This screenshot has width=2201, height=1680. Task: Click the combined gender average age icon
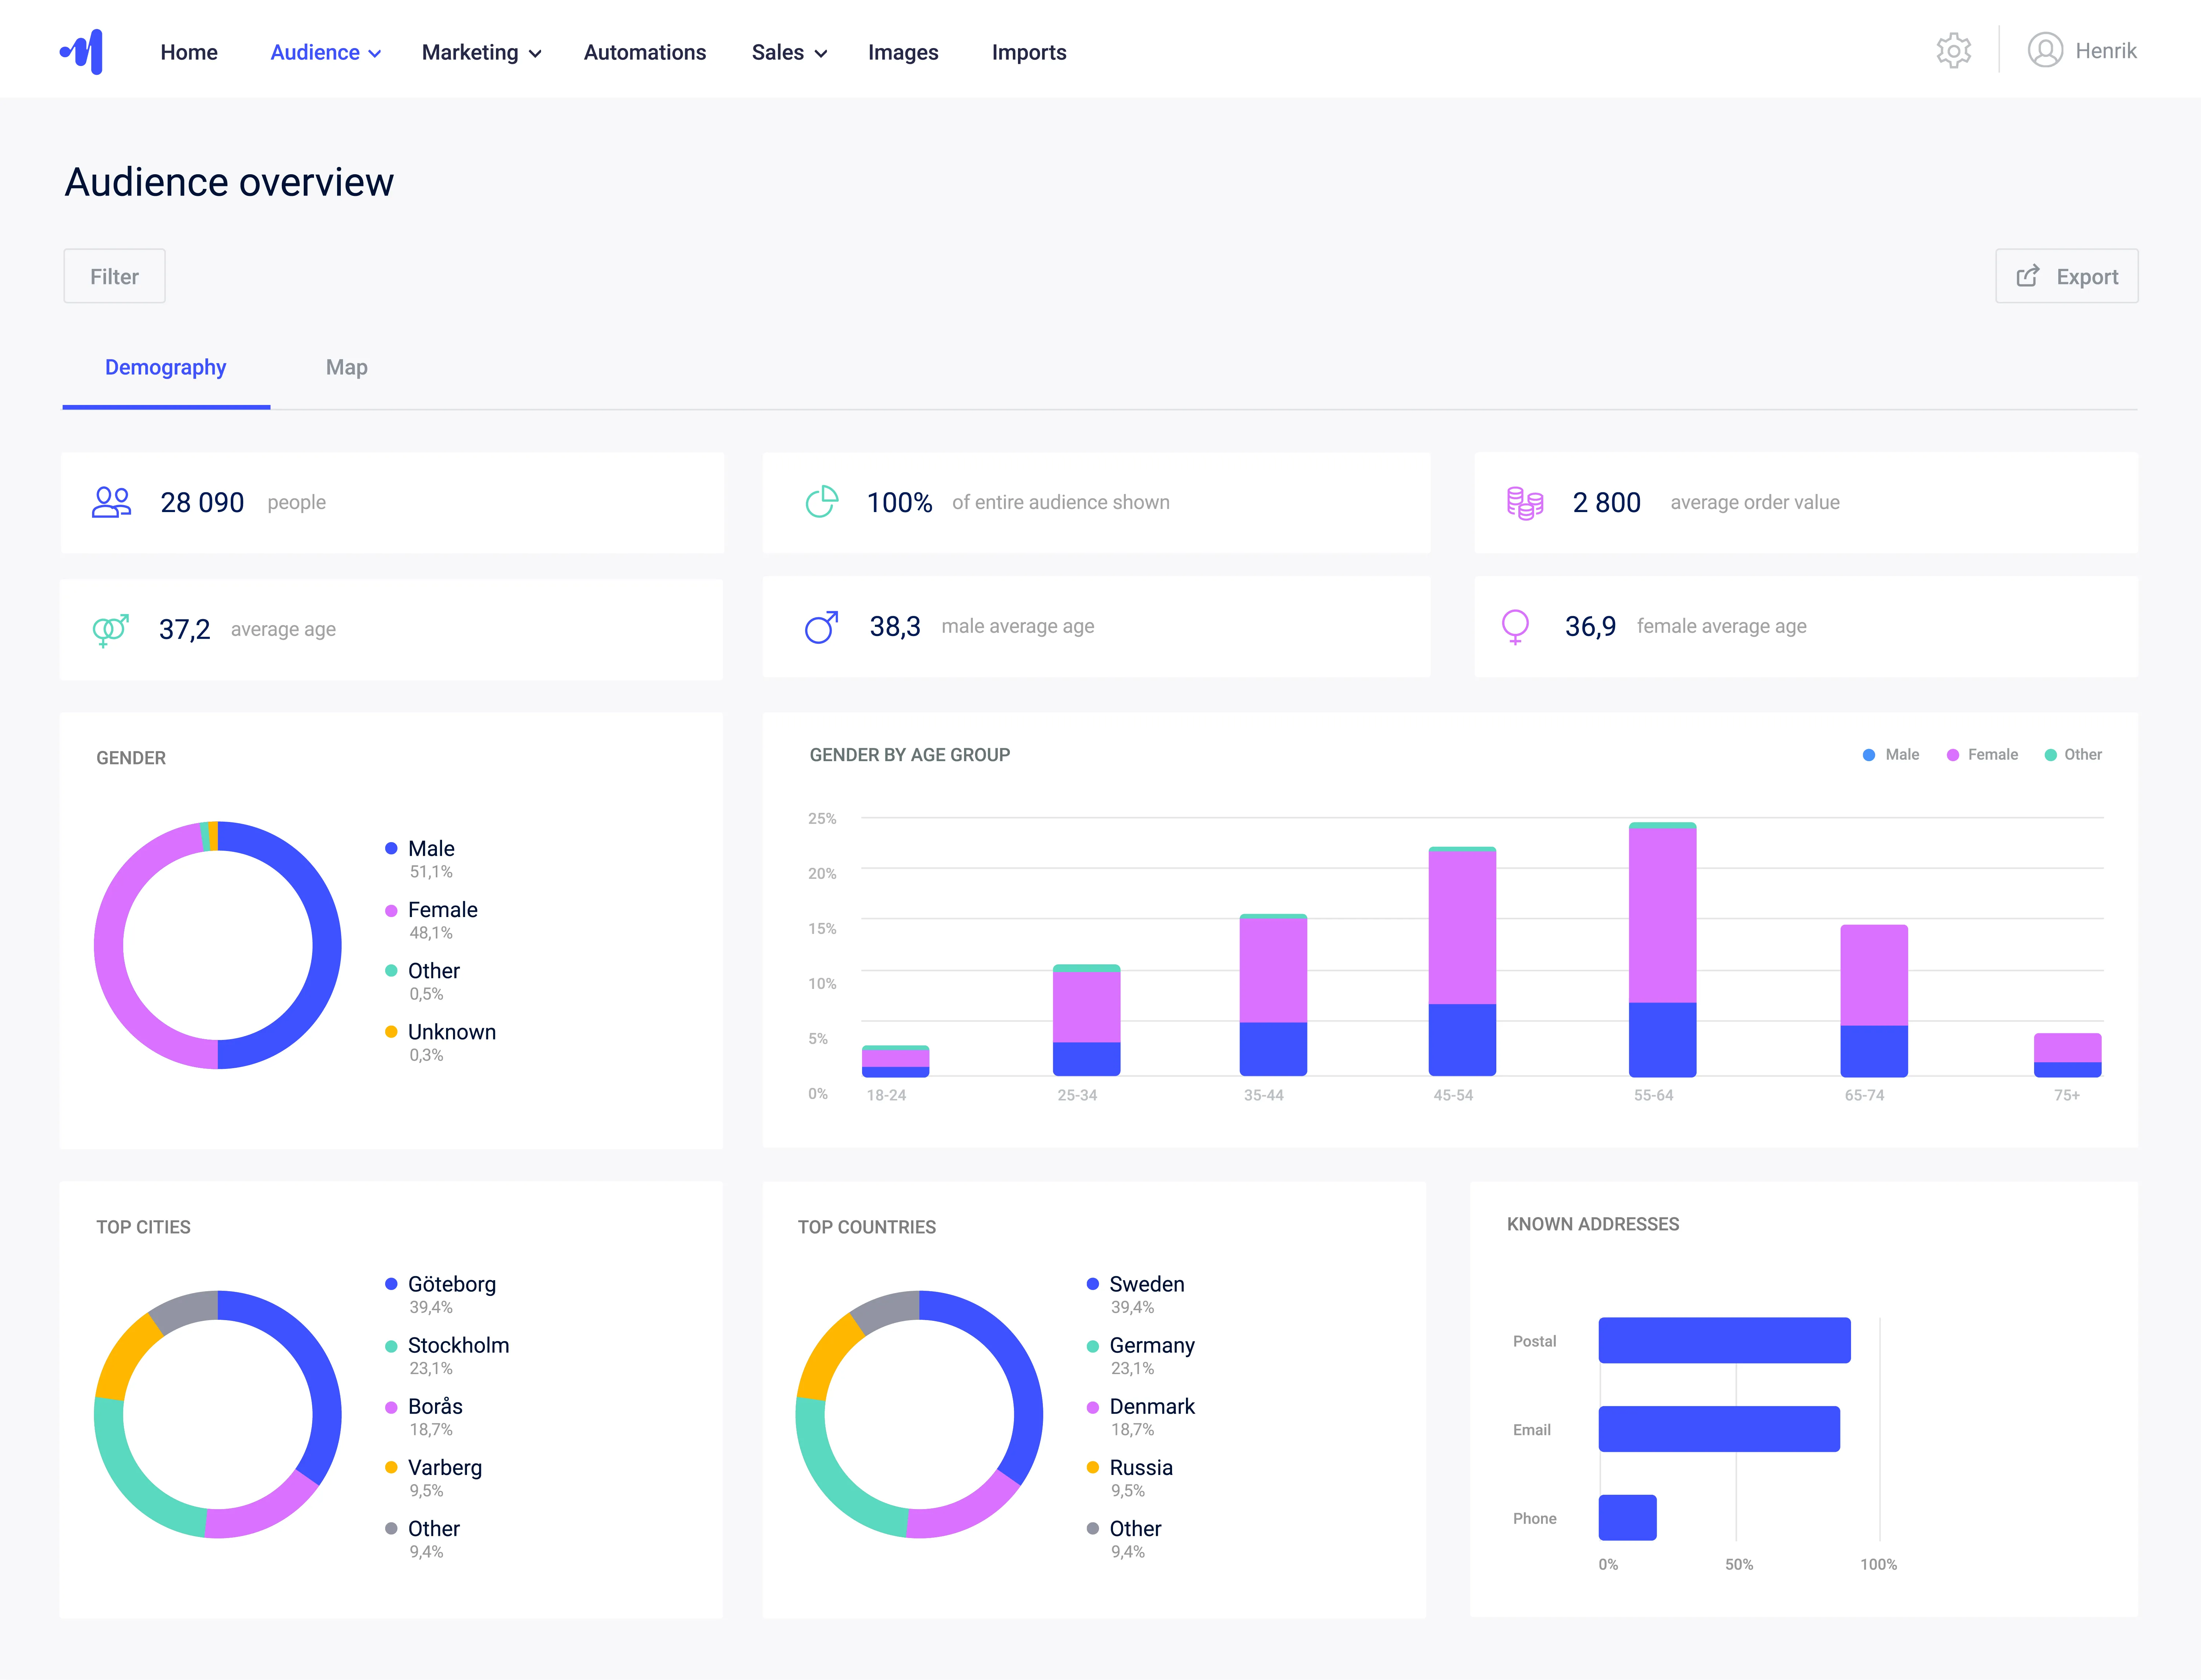(x=110, y=630)
